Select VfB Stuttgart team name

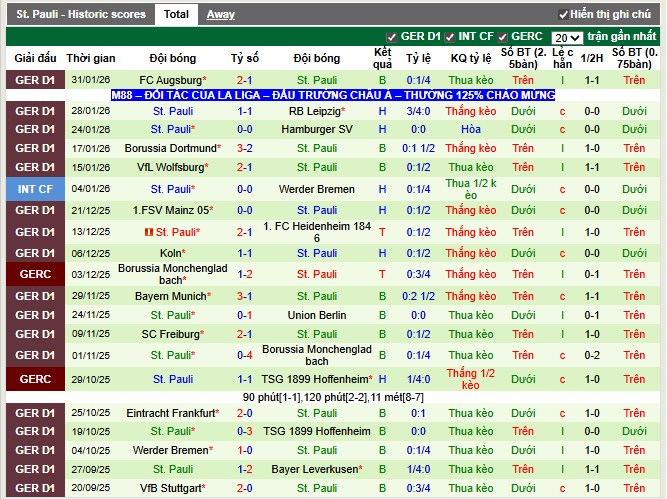[x=173, y=488]
